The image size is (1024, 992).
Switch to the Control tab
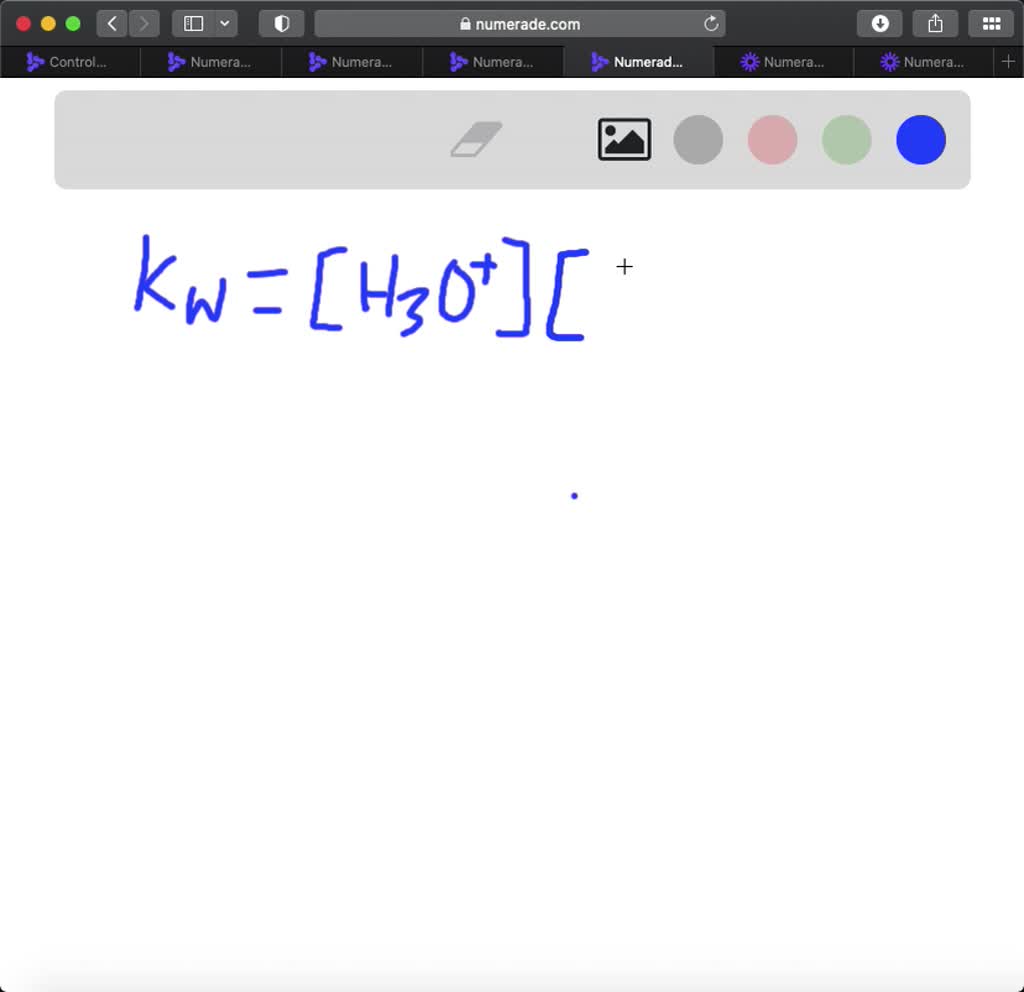(x=70, y=61)
